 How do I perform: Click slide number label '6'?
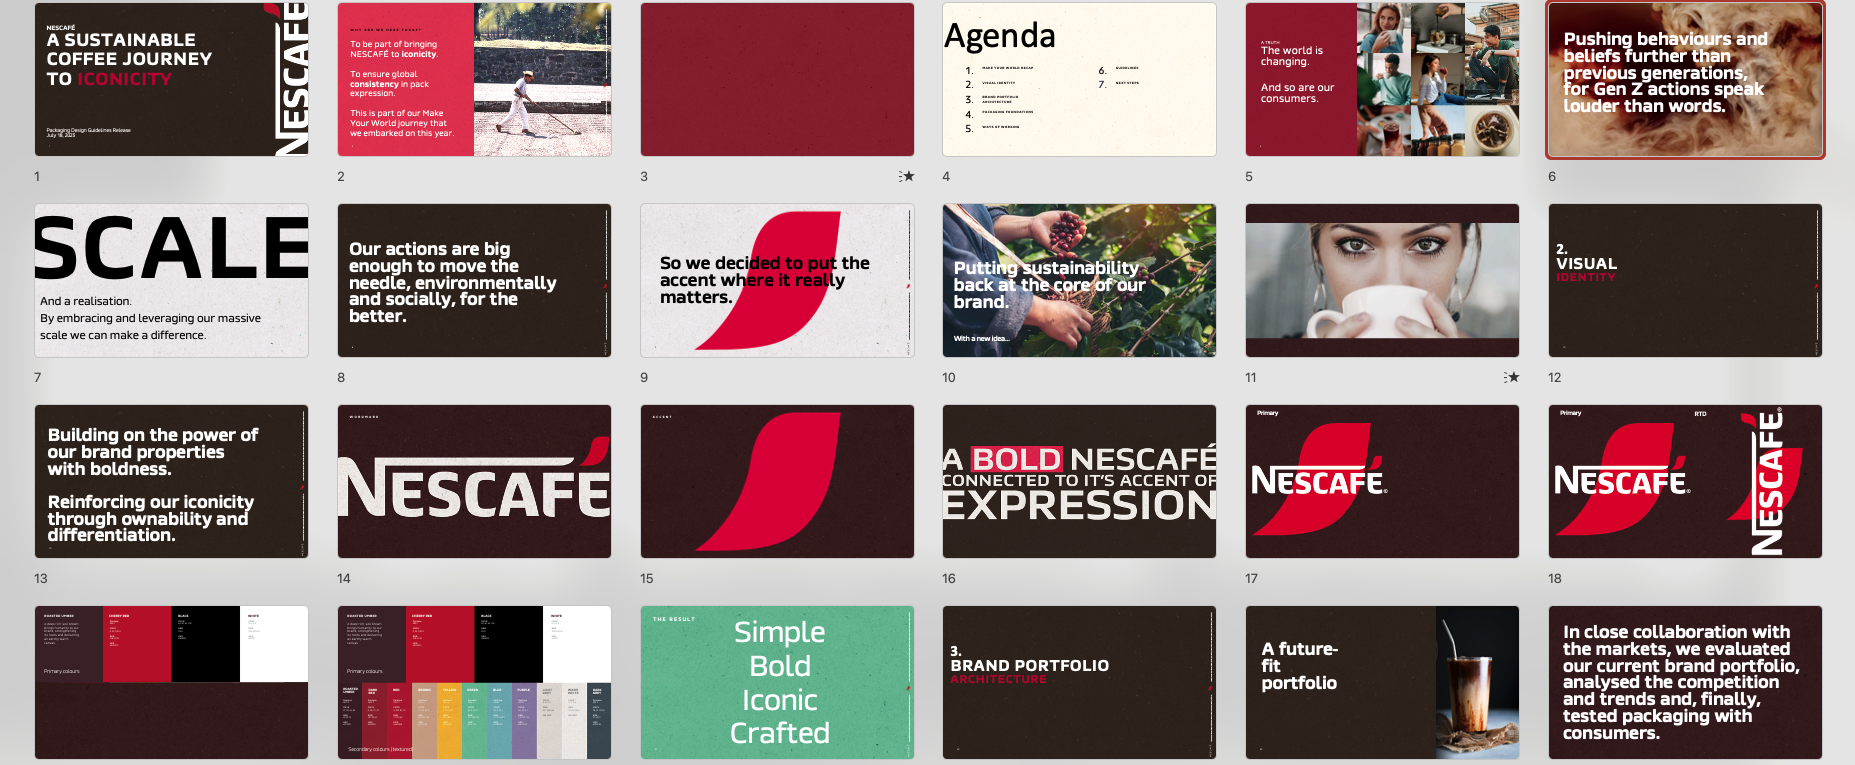(1552, 176)
